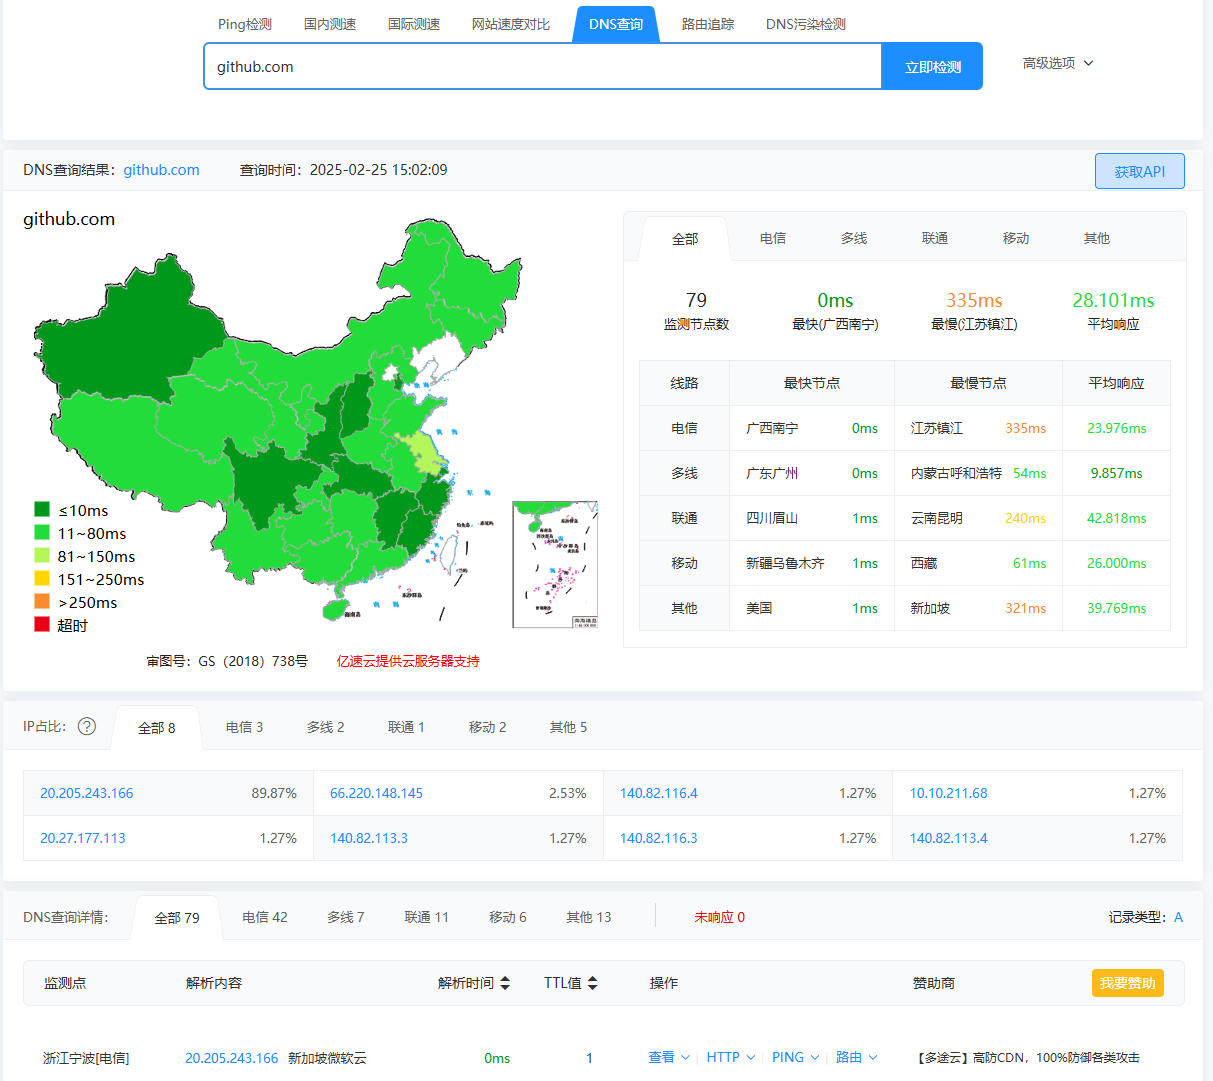Viewport: 1213px width, 1081px height.
Task: Select 电信 3 tab in IP占比
Action: click(245, 727)
